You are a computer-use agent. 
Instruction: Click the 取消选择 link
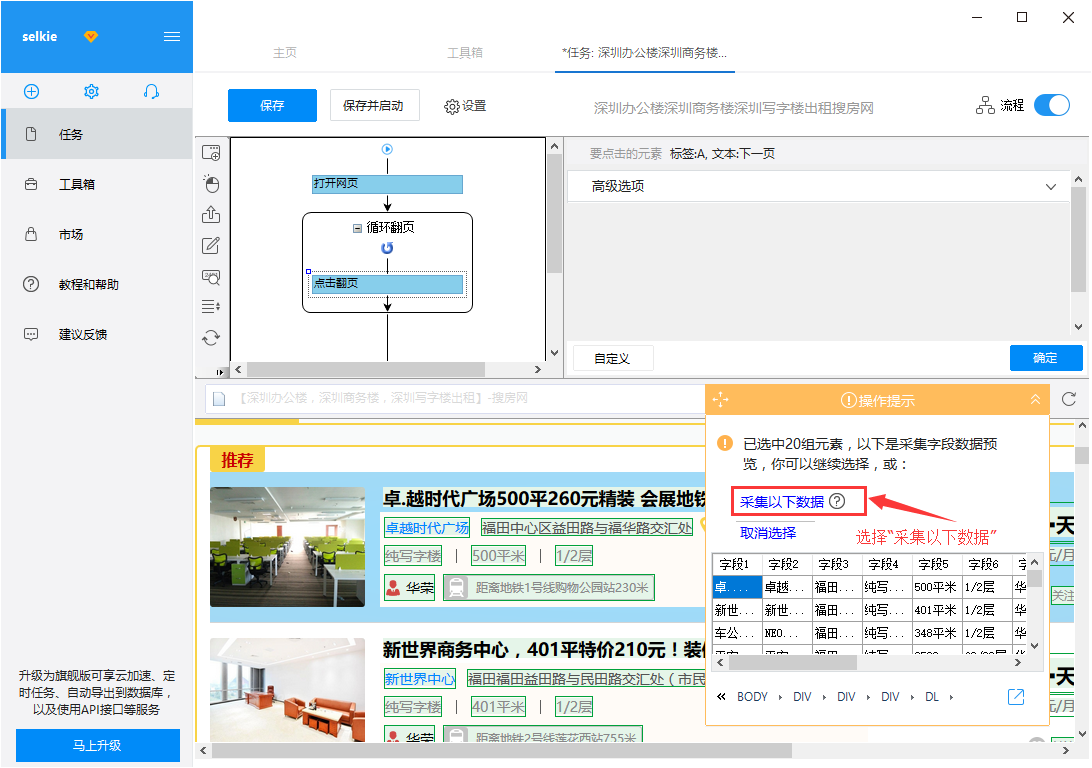pyautogui.click(x=767, y=533)
